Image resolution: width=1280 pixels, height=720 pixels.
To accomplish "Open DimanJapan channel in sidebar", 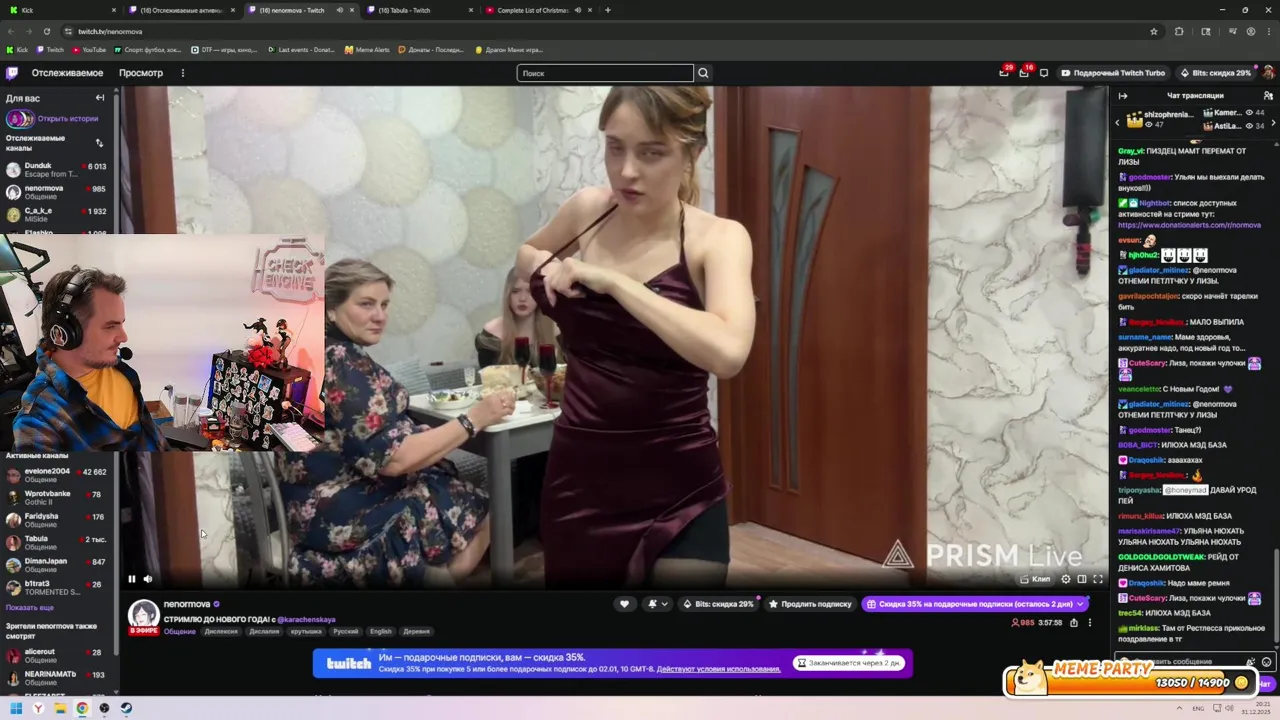I will click(56, 565).
